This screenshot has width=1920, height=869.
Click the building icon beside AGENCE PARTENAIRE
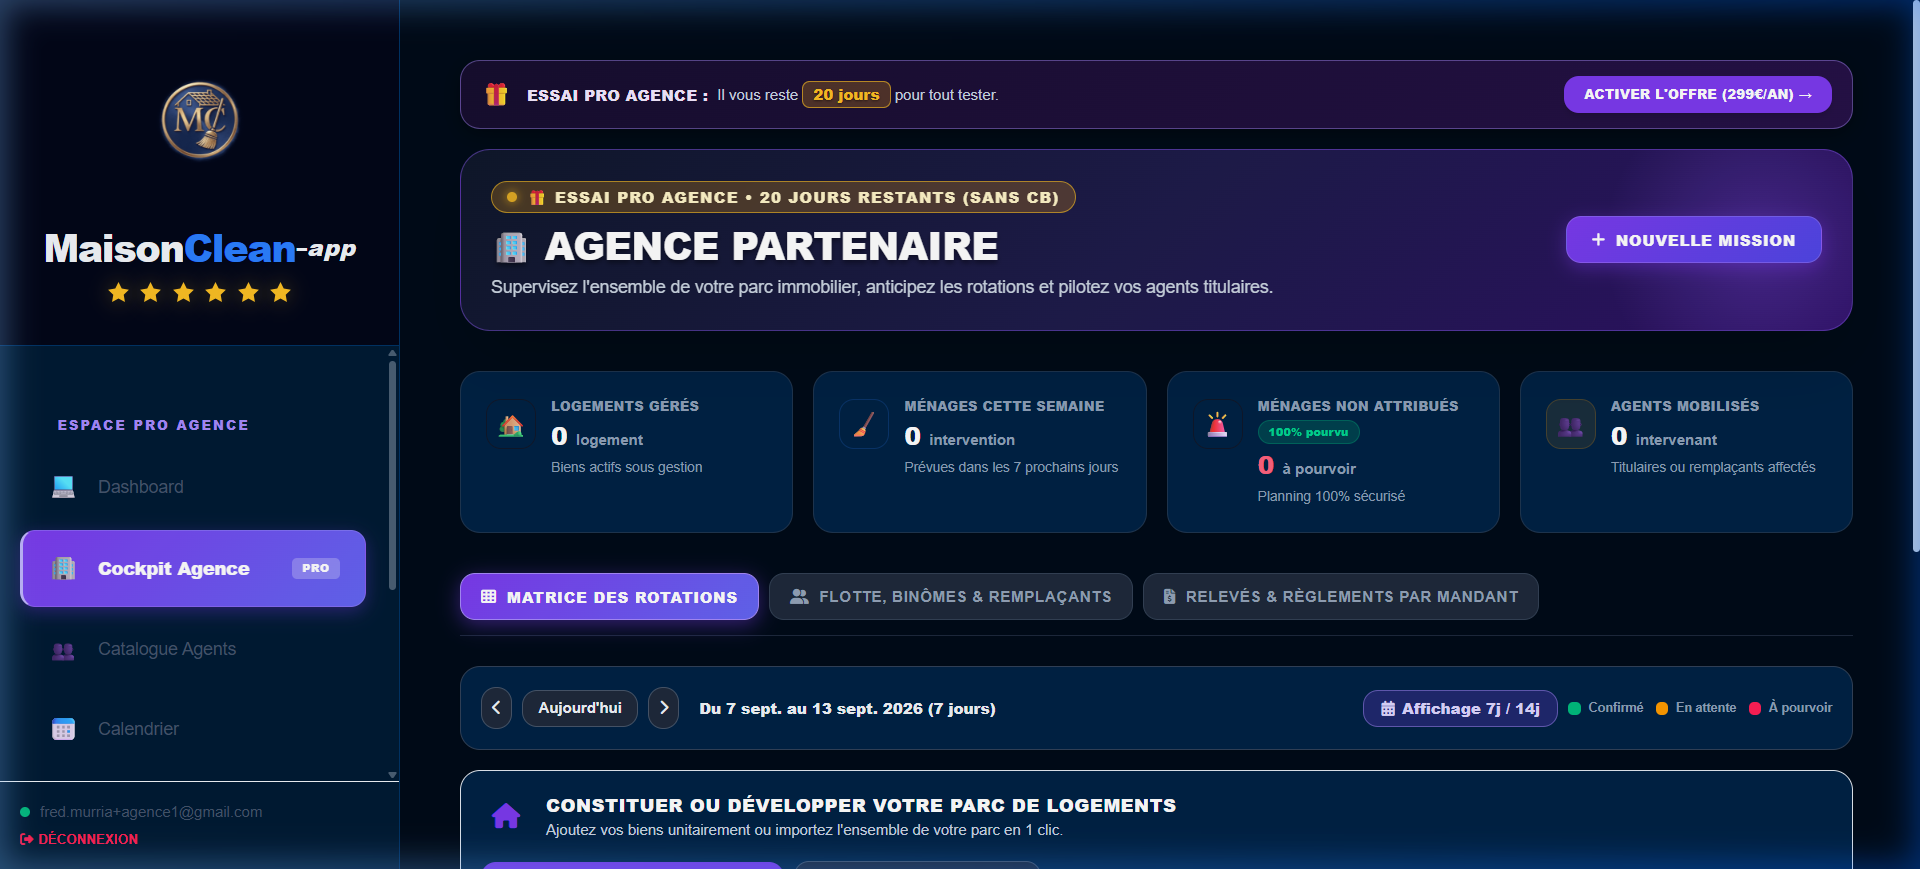(x=511, y=247)
